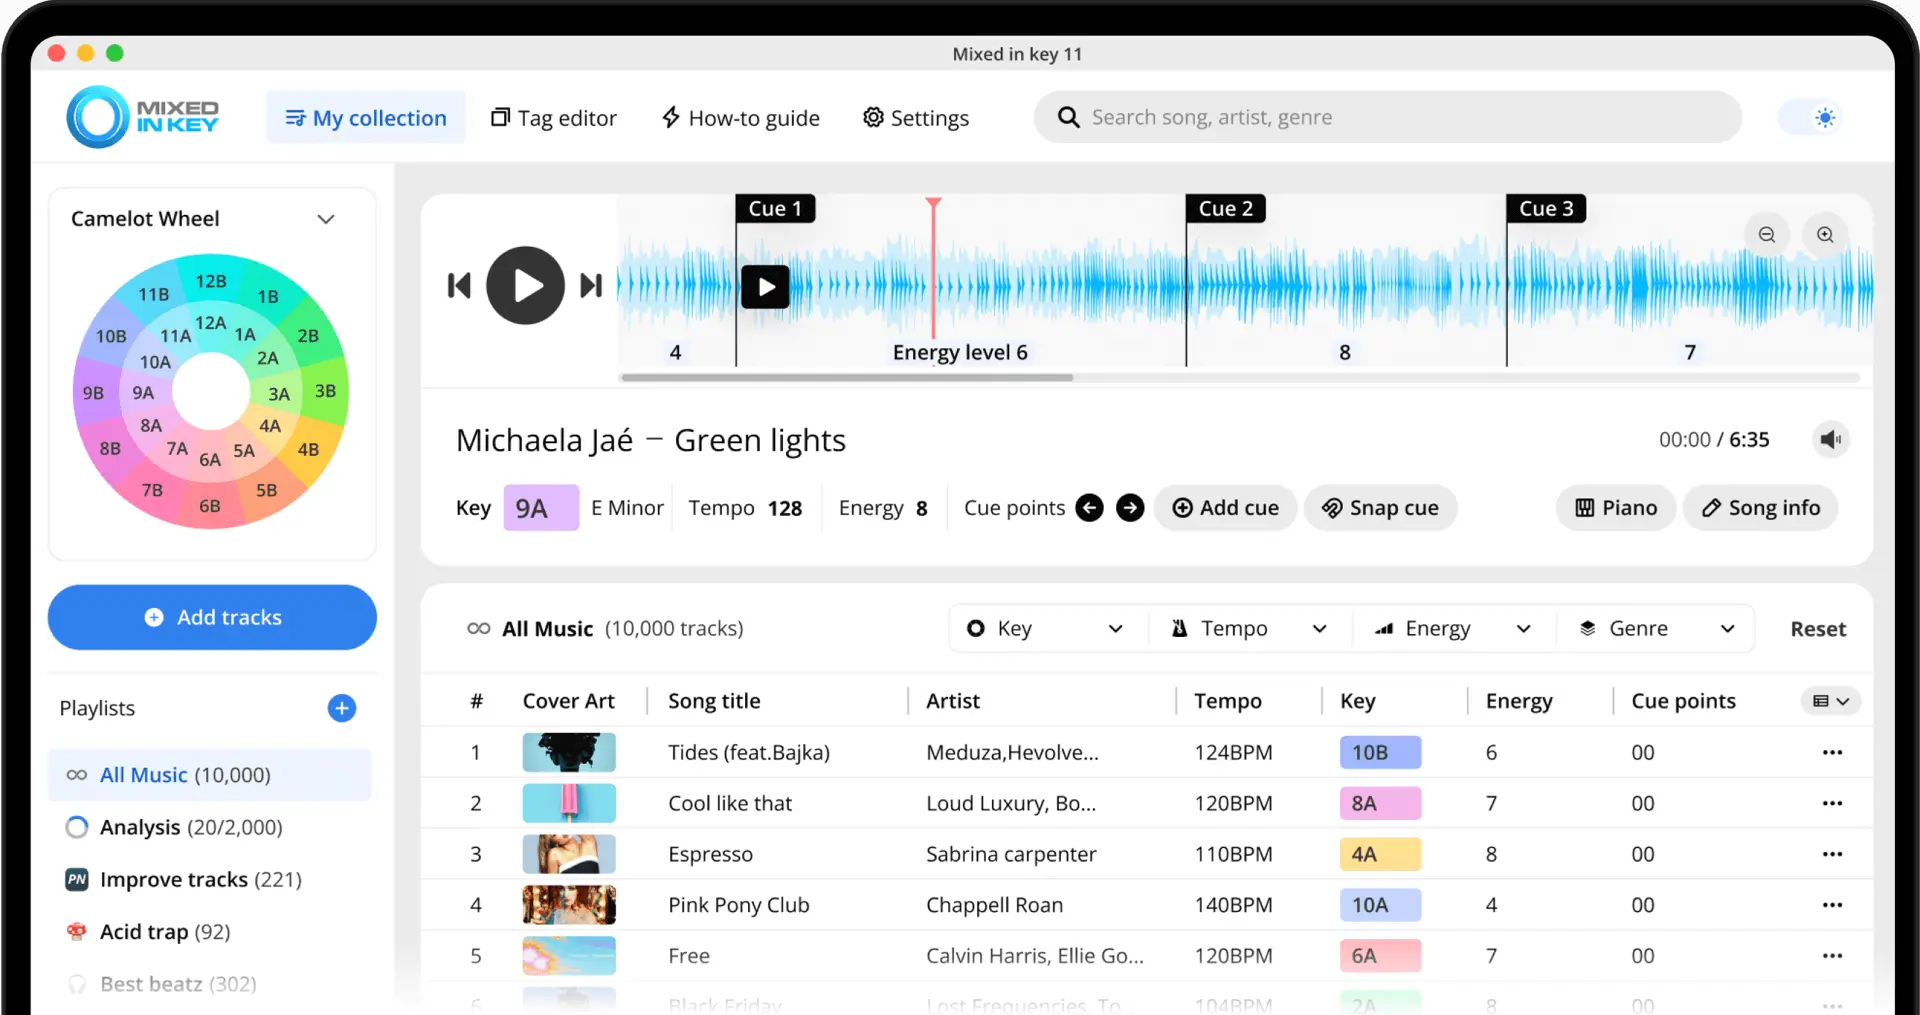Click the Add tracks button
Image resolution: width=1920 pixels, height=1015 pixels.
point(212,618)
